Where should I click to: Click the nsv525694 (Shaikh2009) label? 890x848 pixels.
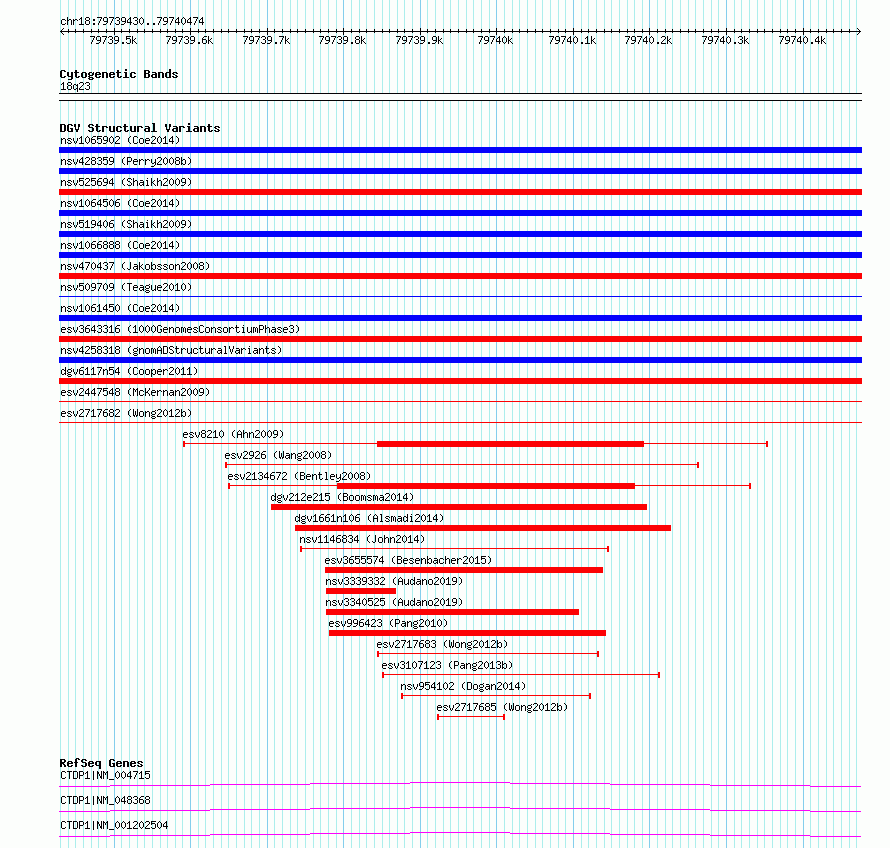pyautogui.click(x=126, y=182)
